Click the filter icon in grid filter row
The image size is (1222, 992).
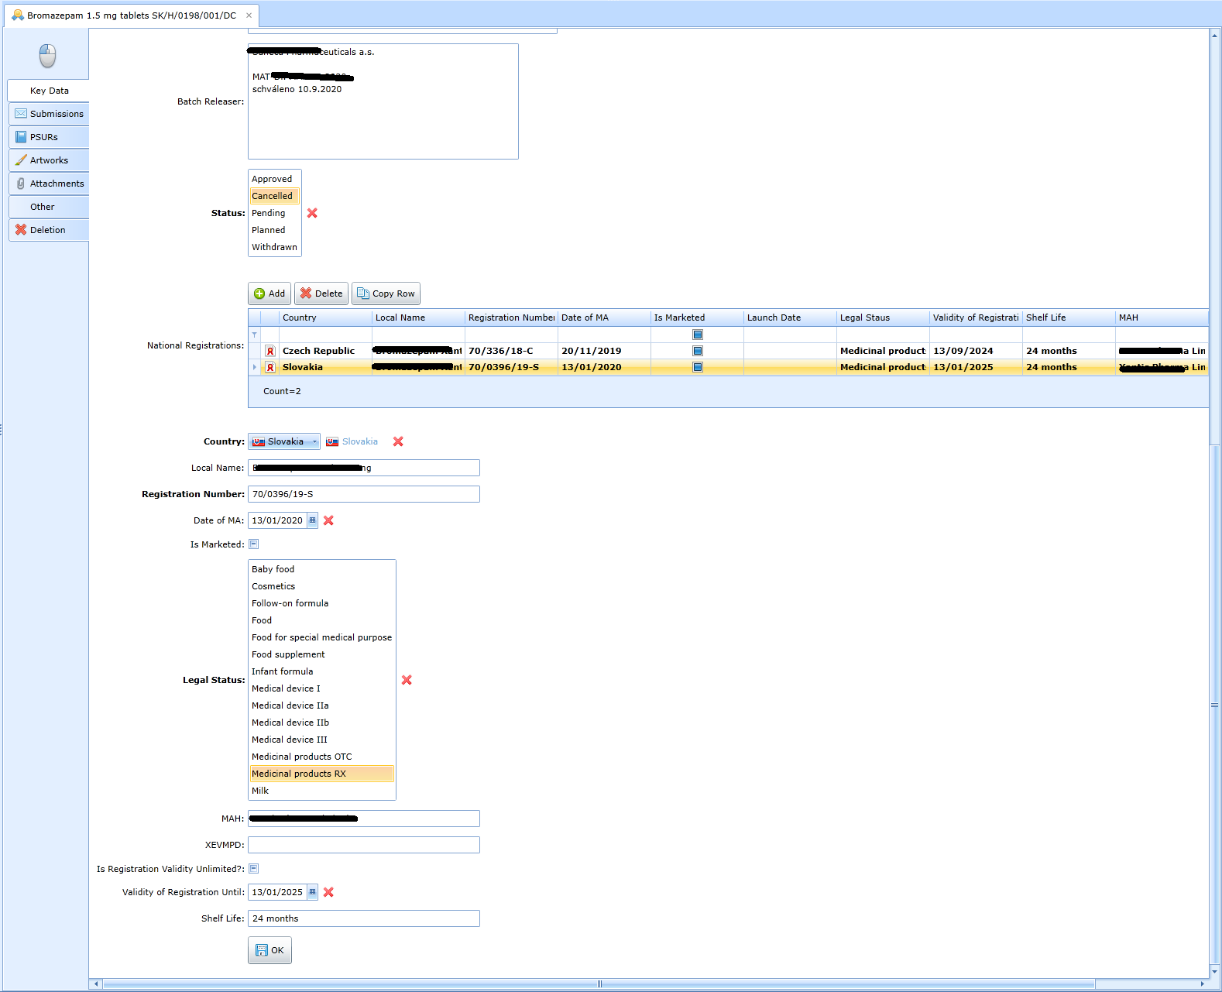(254, 334)
